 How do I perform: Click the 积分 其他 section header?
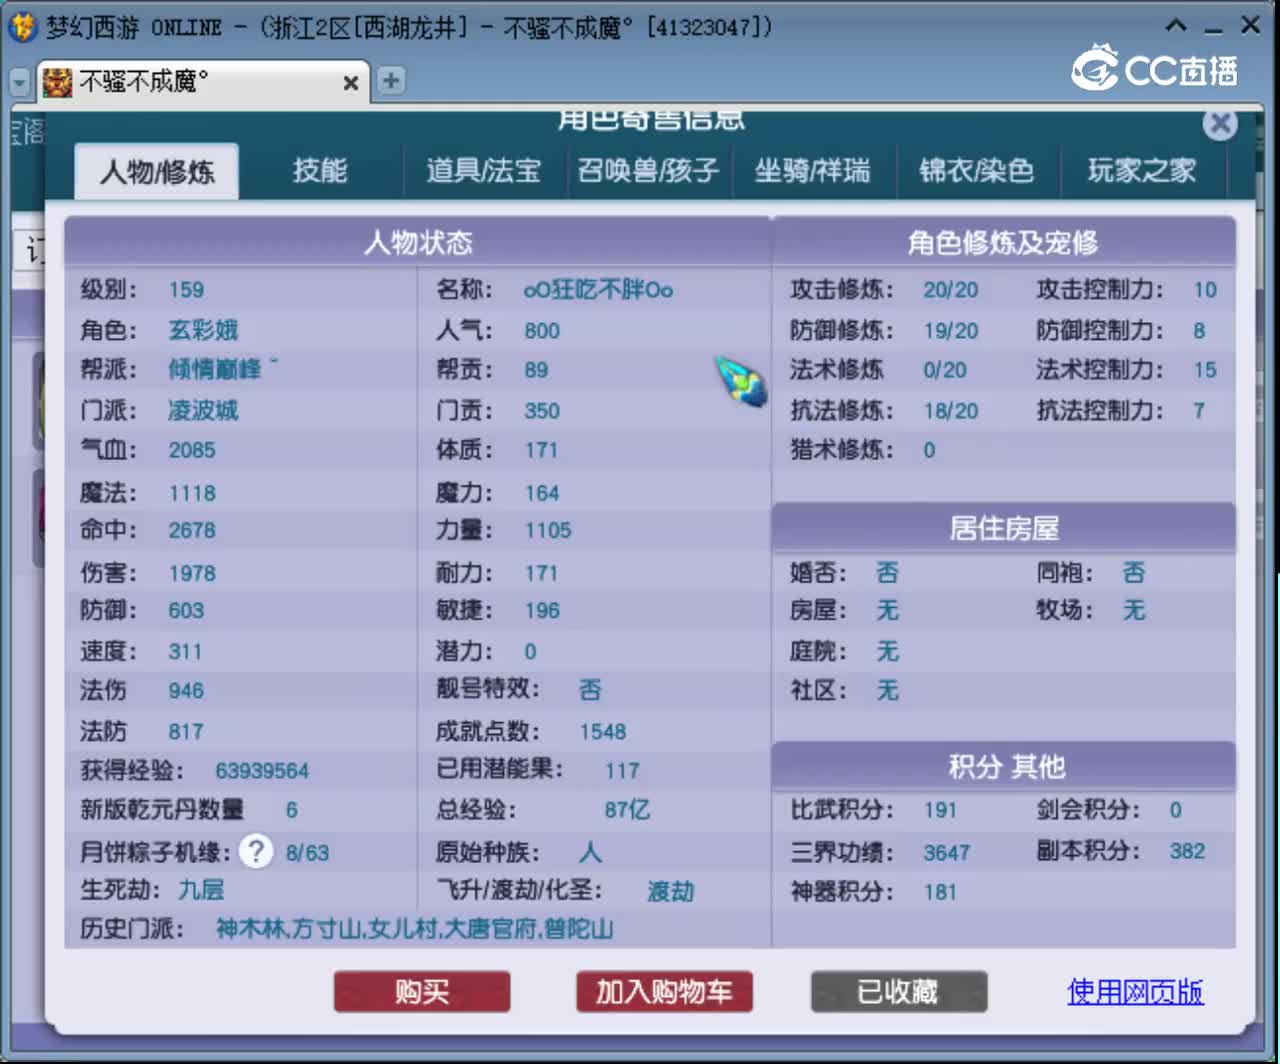coord(1003,767)
